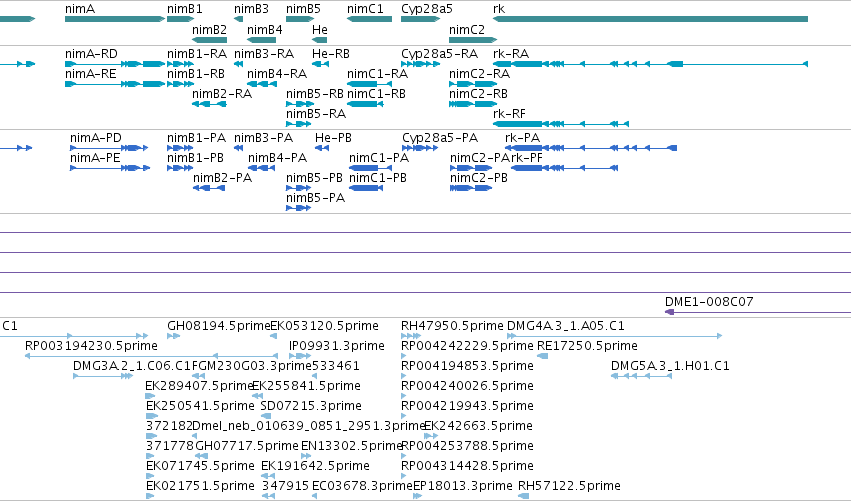Screen dimensions: 851x501
Task: Click the DMG3A2_1.C06.C1 label
Action: click(x=132, y=366)
